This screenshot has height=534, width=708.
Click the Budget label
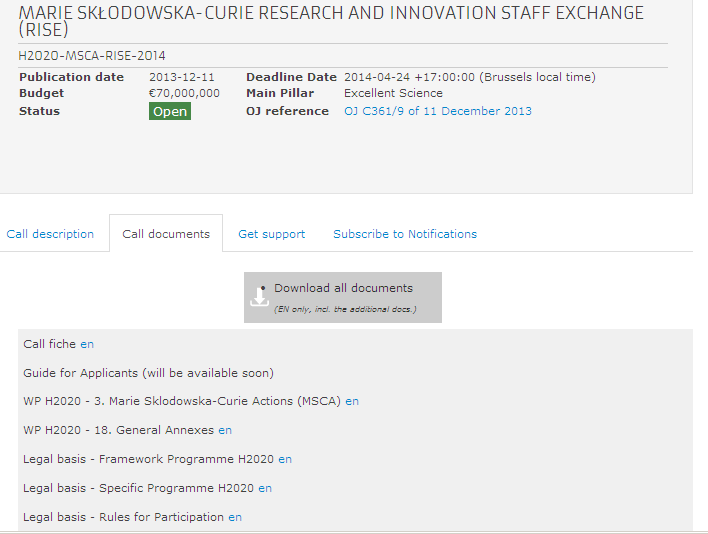[x=42, y=93]
